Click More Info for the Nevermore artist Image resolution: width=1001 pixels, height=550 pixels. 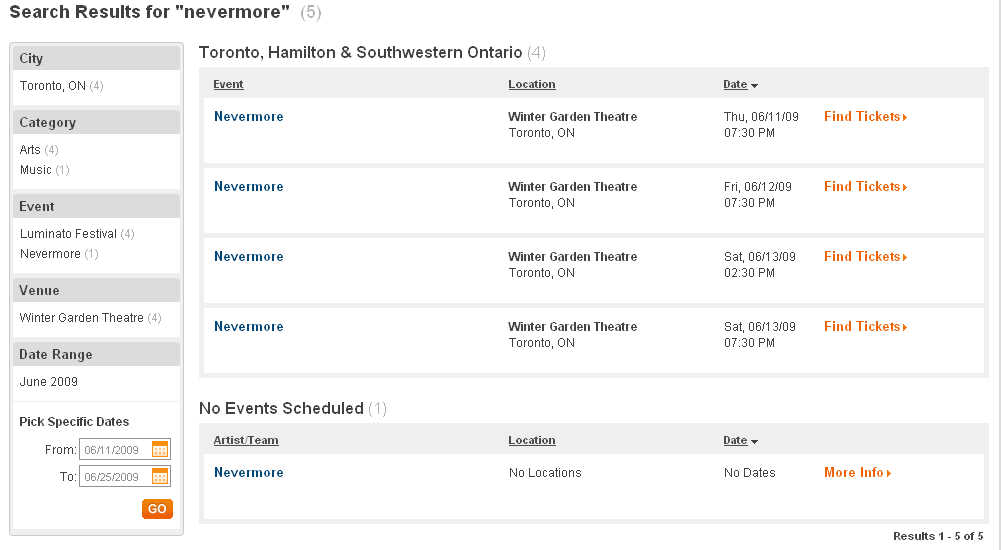click(857, 473)
